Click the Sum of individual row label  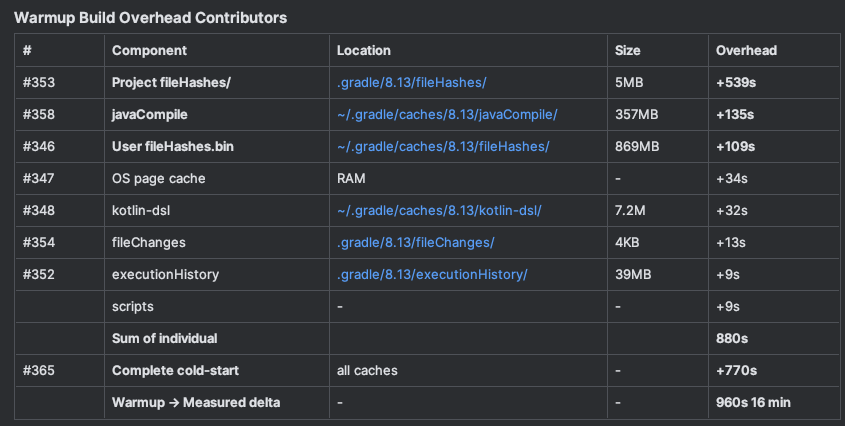click(164, 338)
